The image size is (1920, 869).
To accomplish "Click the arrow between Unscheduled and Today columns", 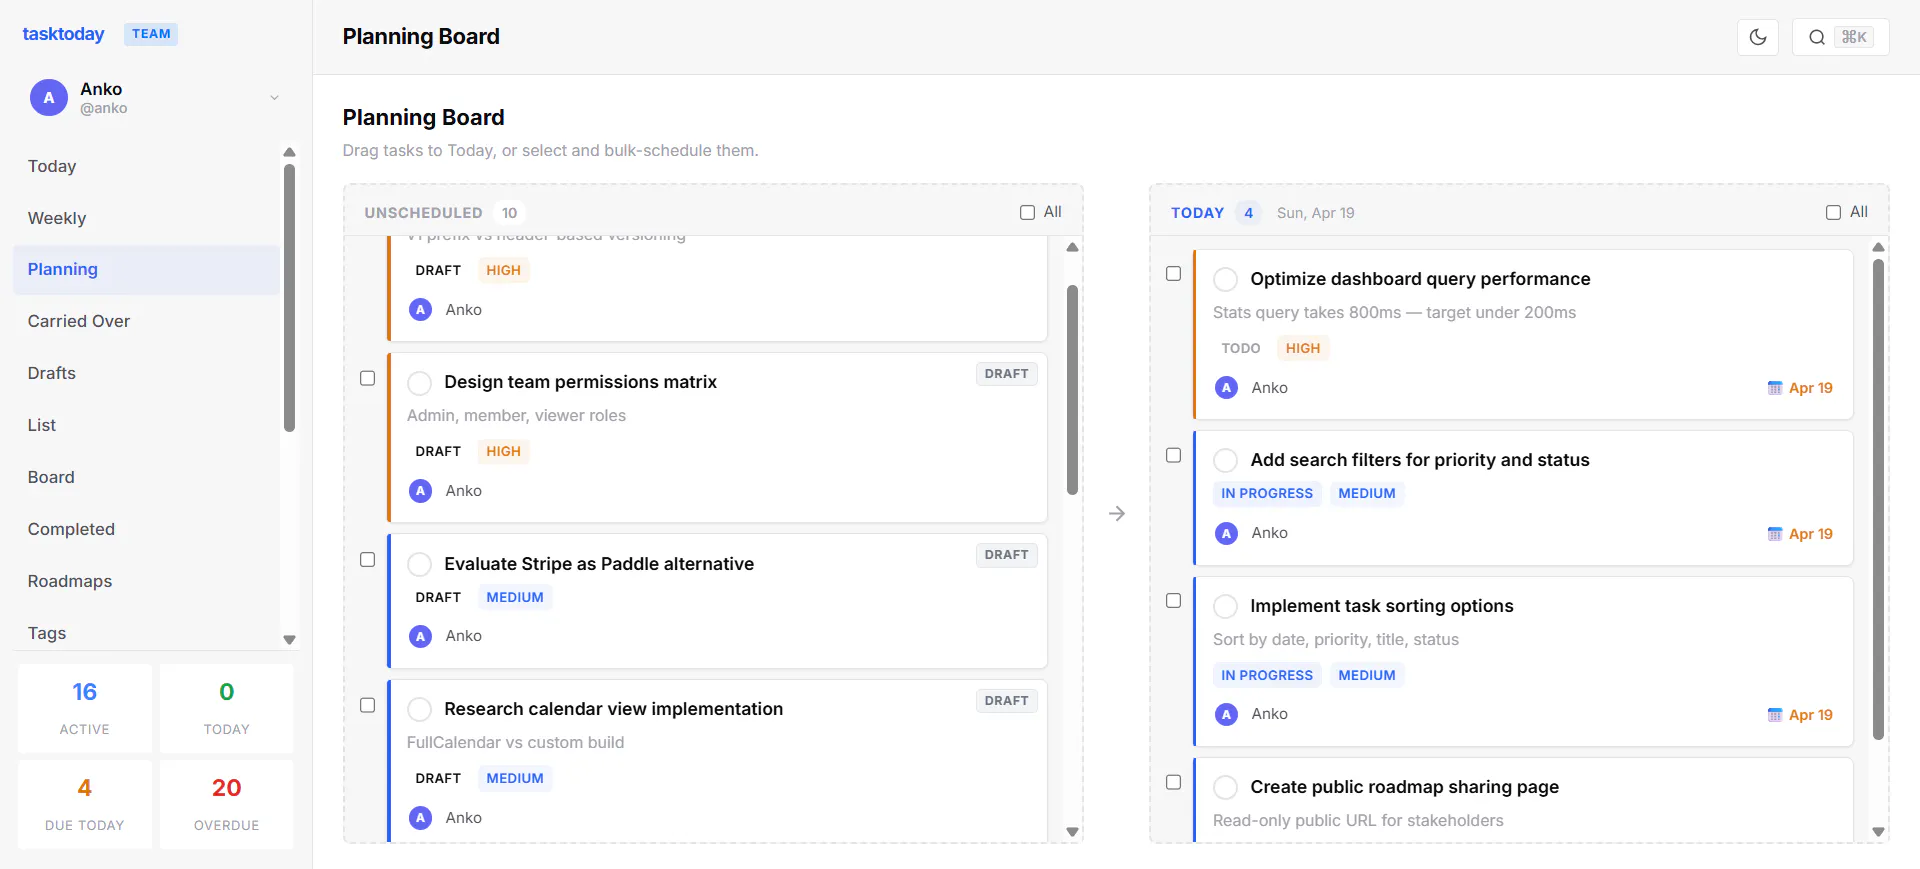I will [1117, 513].
